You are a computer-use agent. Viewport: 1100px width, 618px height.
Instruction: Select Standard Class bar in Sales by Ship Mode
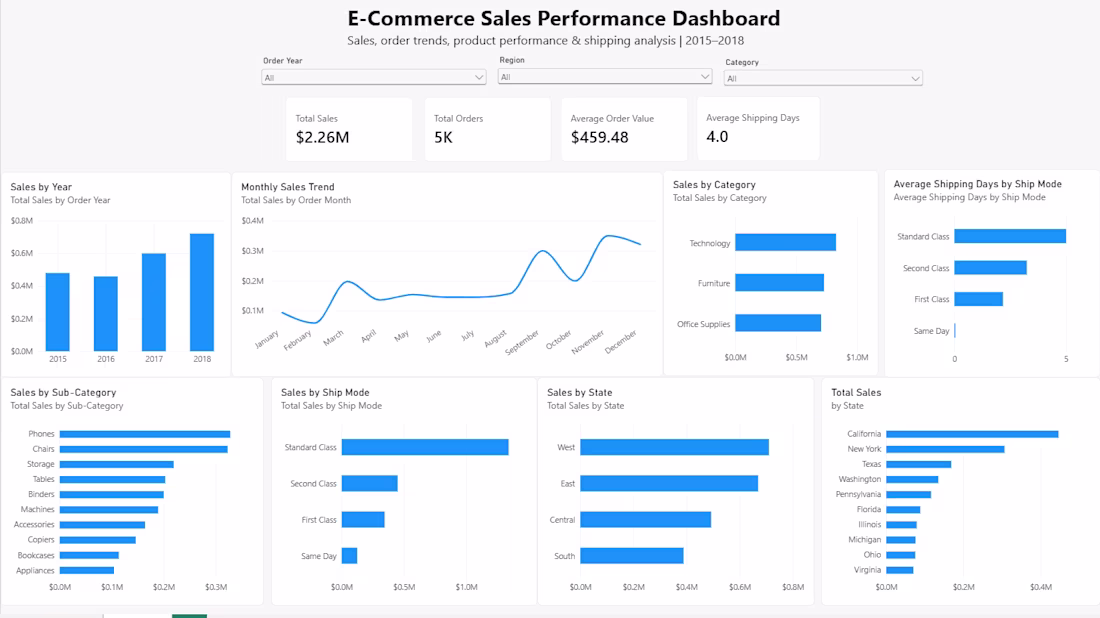[425, 447]
